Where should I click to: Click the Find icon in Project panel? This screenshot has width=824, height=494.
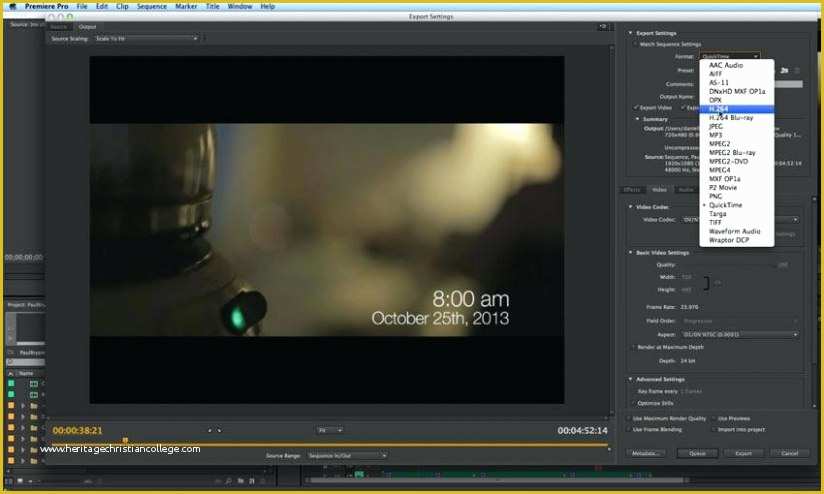229,481
